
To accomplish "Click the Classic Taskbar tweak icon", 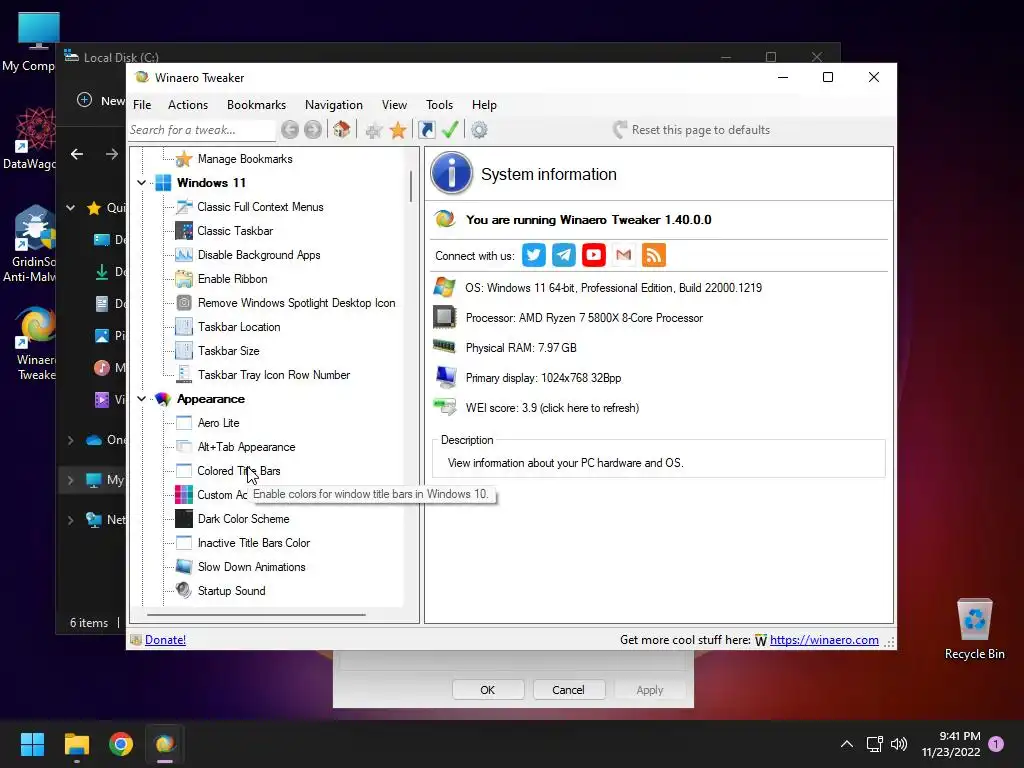I will [184, 231].
